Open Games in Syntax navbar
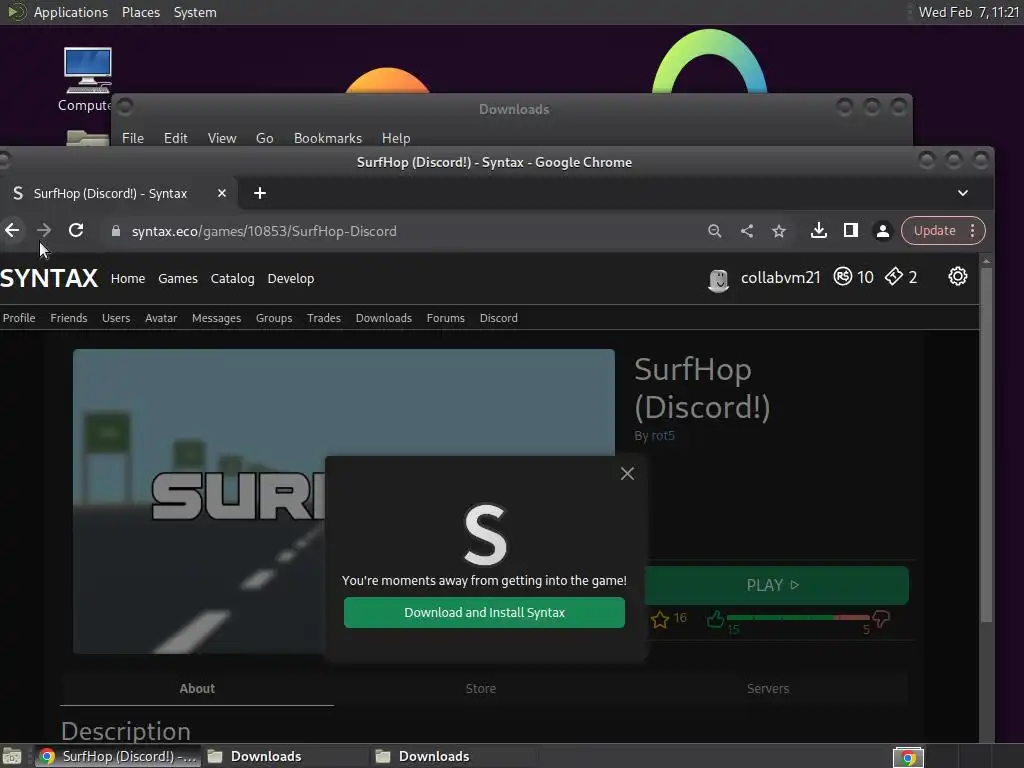This screenshot has width=1024, height=768. click(x=178, y=278)
